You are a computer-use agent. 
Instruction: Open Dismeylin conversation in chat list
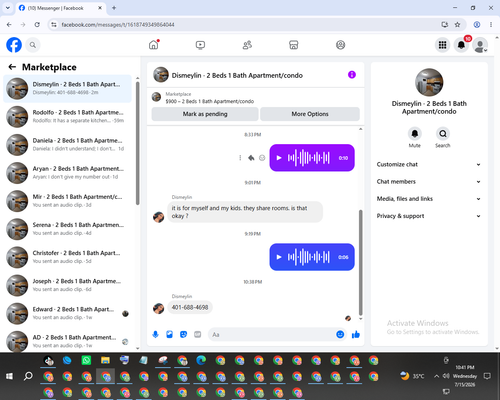click(x=67, y=88)
